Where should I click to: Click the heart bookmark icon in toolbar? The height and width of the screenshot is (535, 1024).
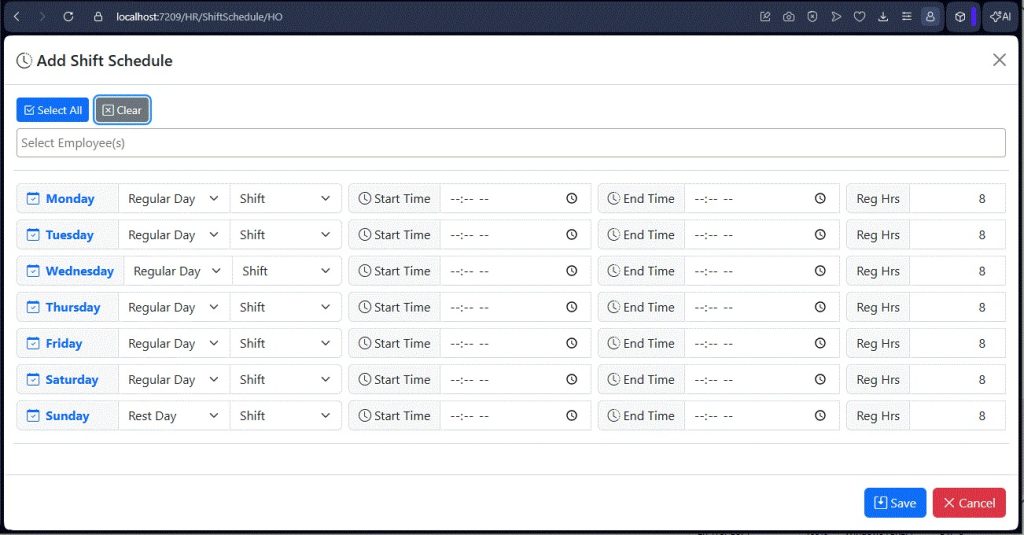[x=859, y=17]
